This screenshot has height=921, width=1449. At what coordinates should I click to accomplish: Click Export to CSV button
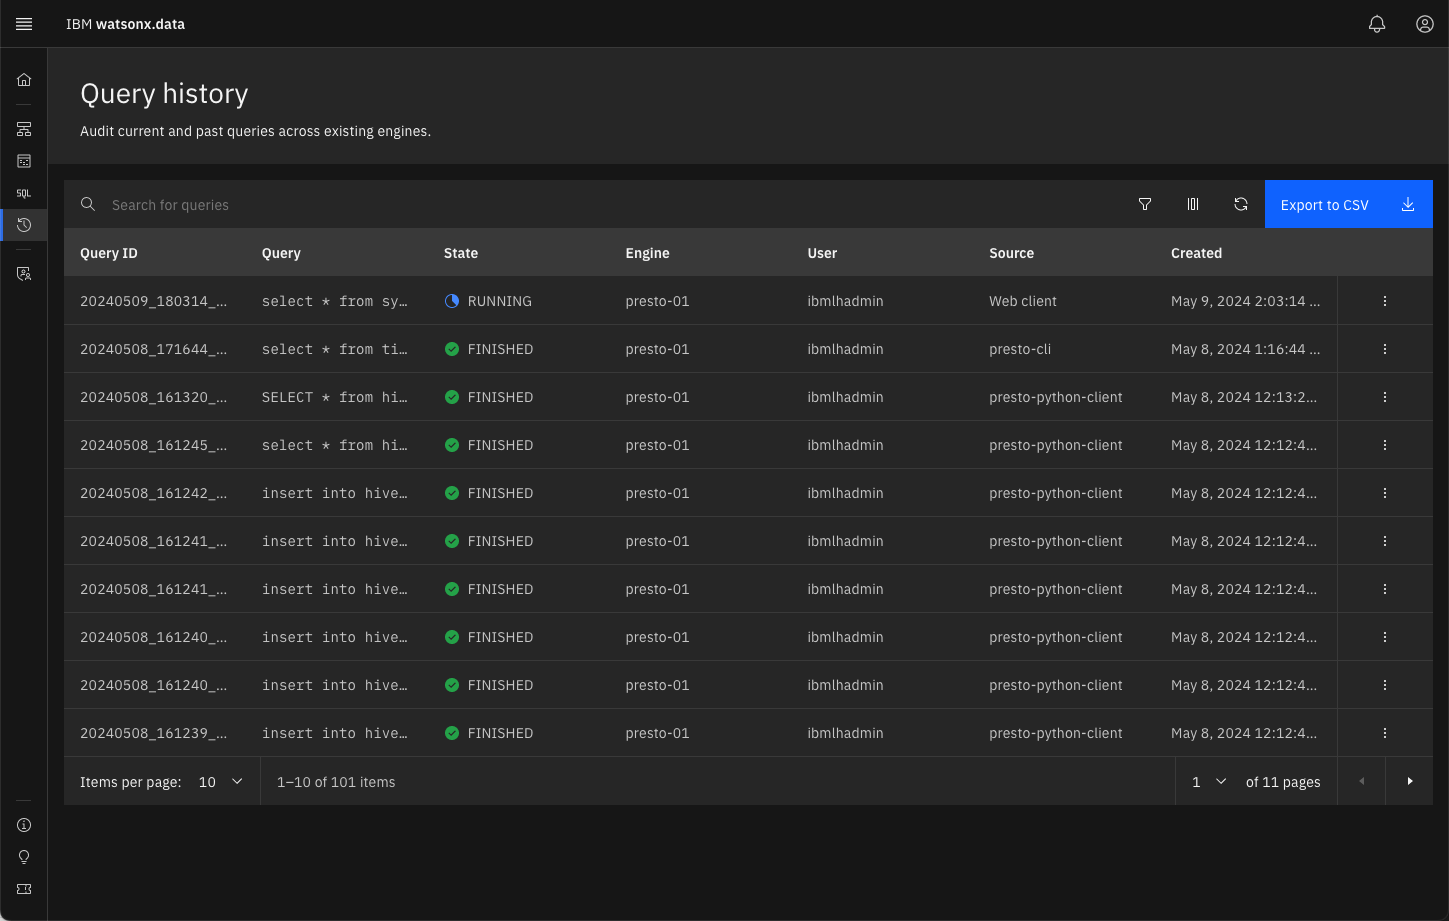point(1349,204)
